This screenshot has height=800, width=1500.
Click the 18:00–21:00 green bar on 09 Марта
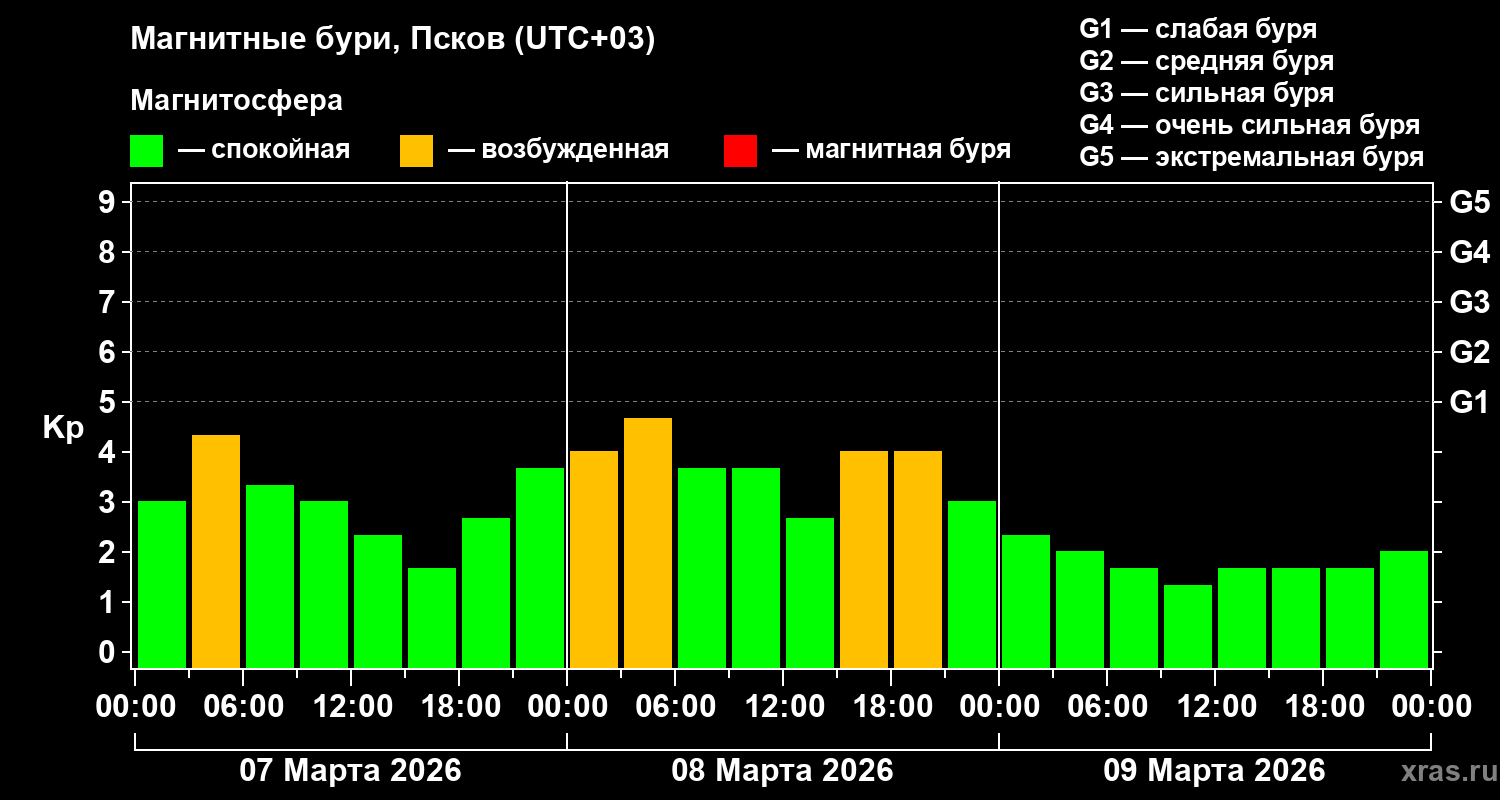click(x=1350, y=618)
